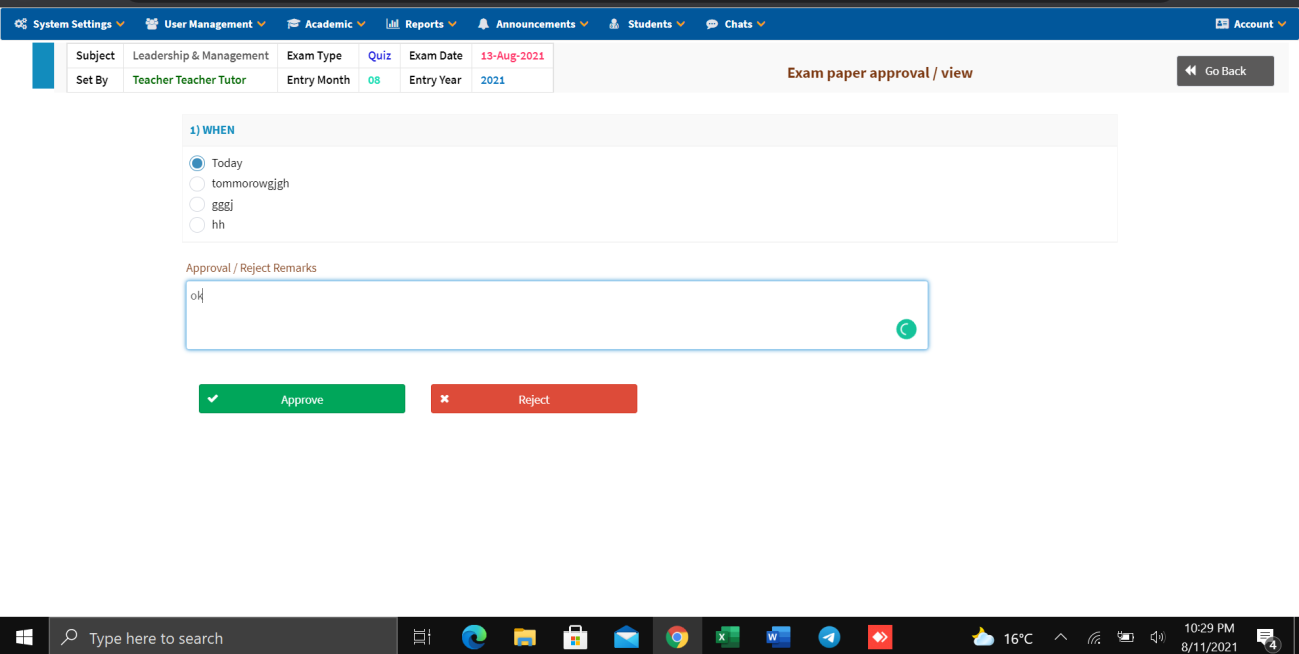Select the "Today" radio option
Image resolution: width=1299 pixels, height=654 pixels.
pos(197,163)
